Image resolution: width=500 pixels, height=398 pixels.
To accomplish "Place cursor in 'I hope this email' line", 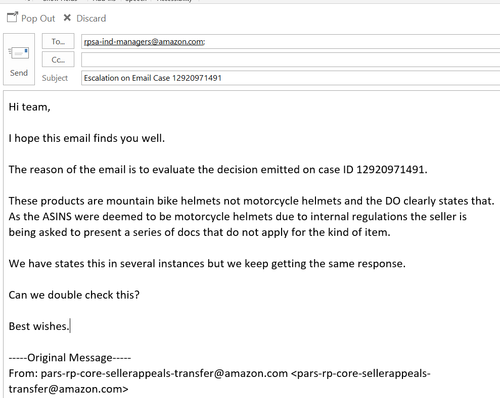I will [x=87, y=138].
